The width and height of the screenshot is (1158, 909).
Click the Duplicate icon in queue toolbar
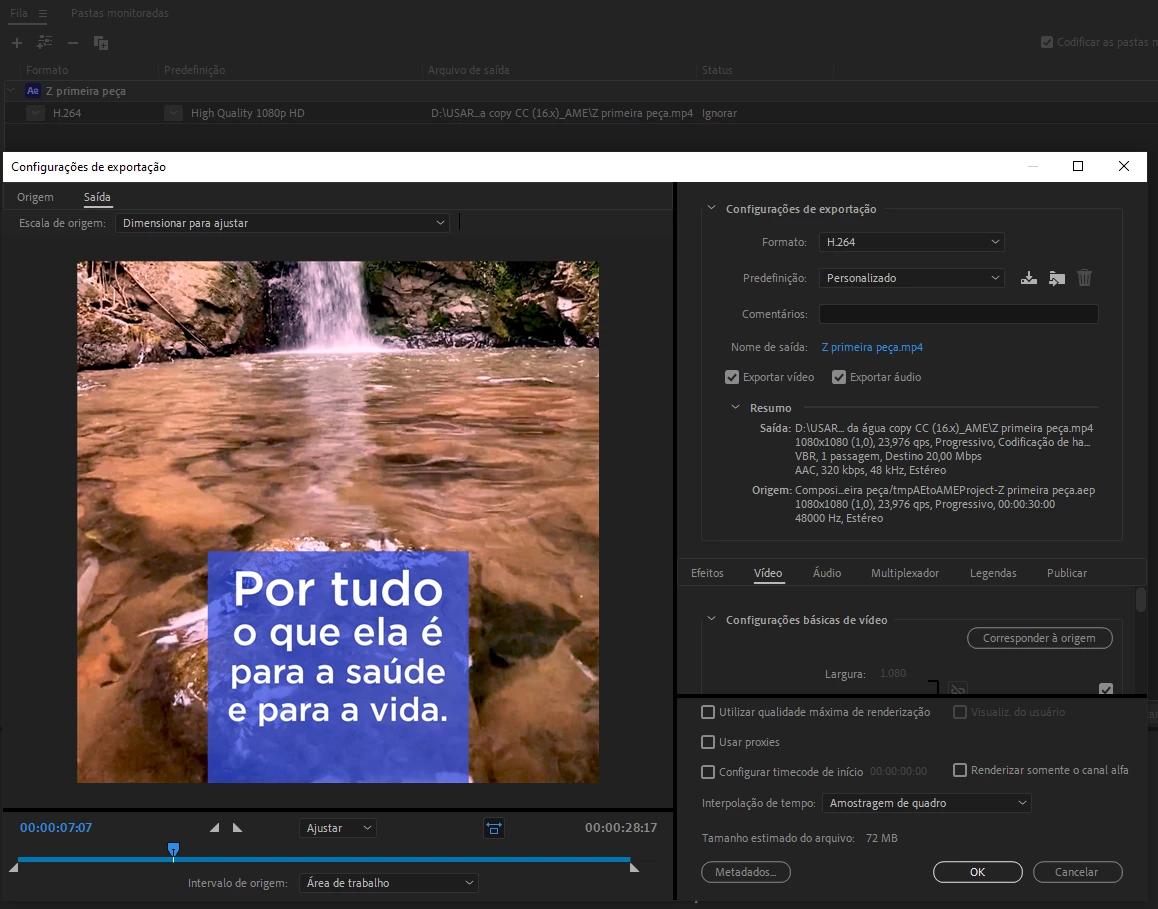pos(101,43)
